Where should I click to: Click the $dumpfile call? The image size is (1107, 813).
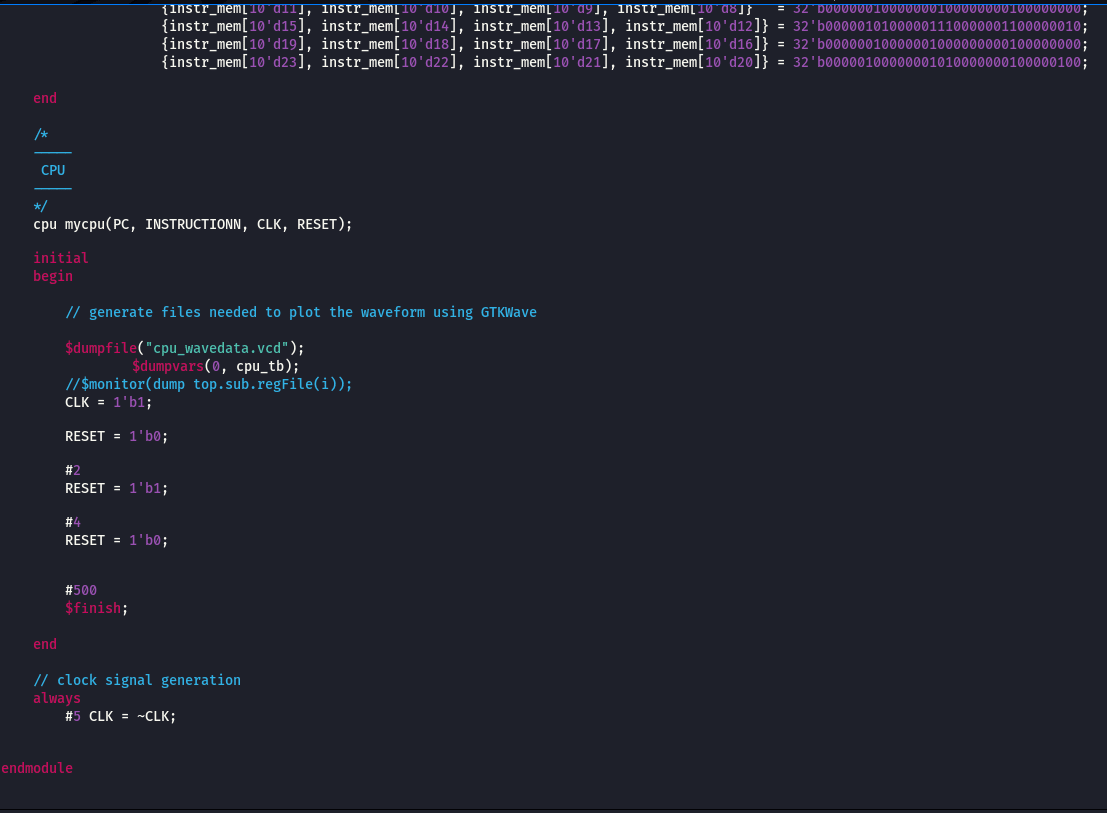[x=101, y=348]
